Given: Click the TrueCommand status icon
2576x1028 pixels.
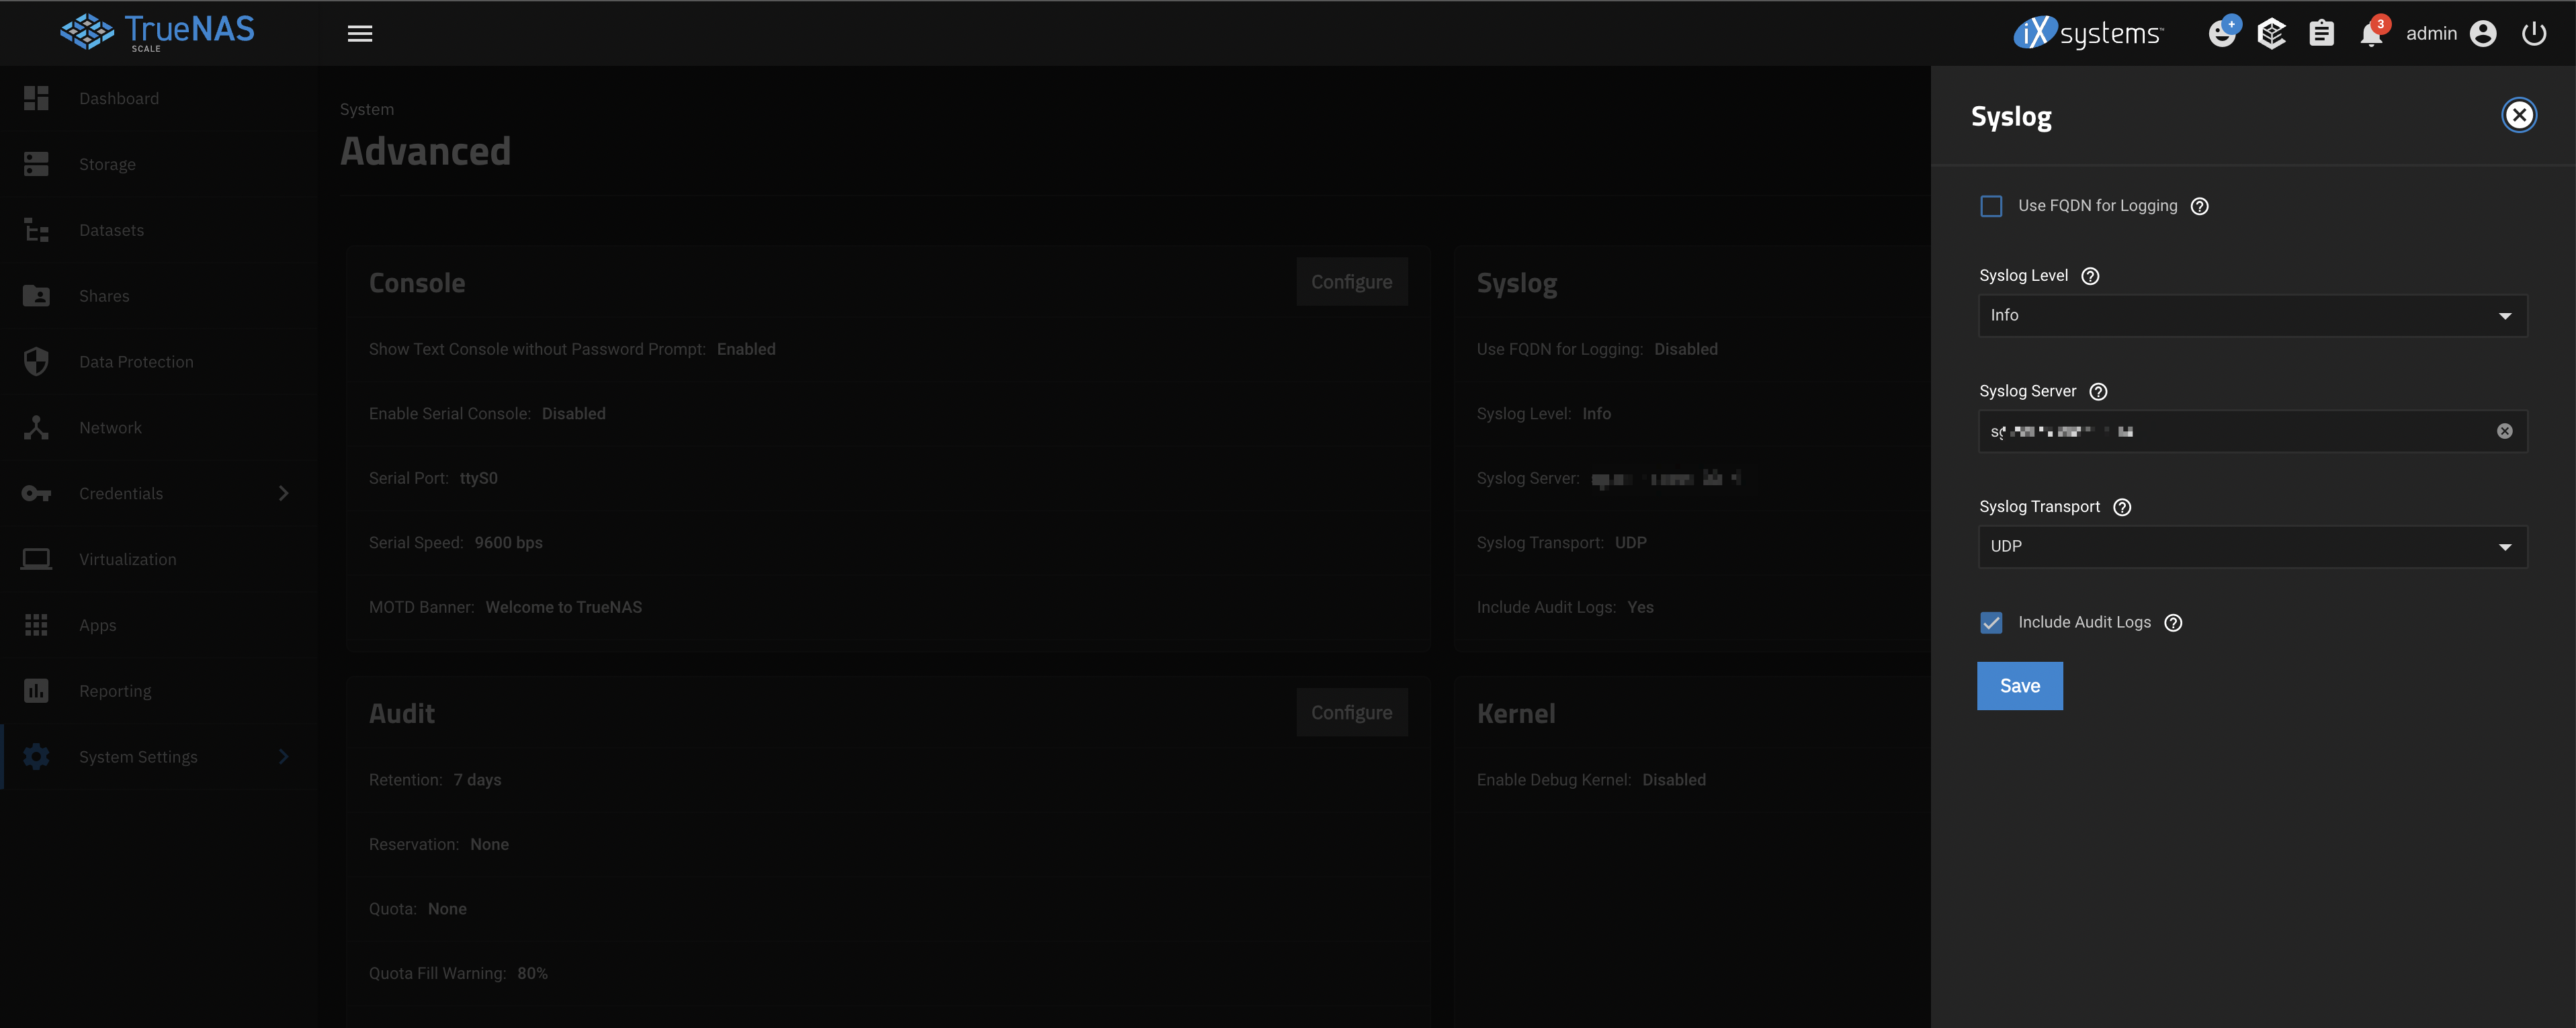Looking at the screenshot, I should 2271,34.
